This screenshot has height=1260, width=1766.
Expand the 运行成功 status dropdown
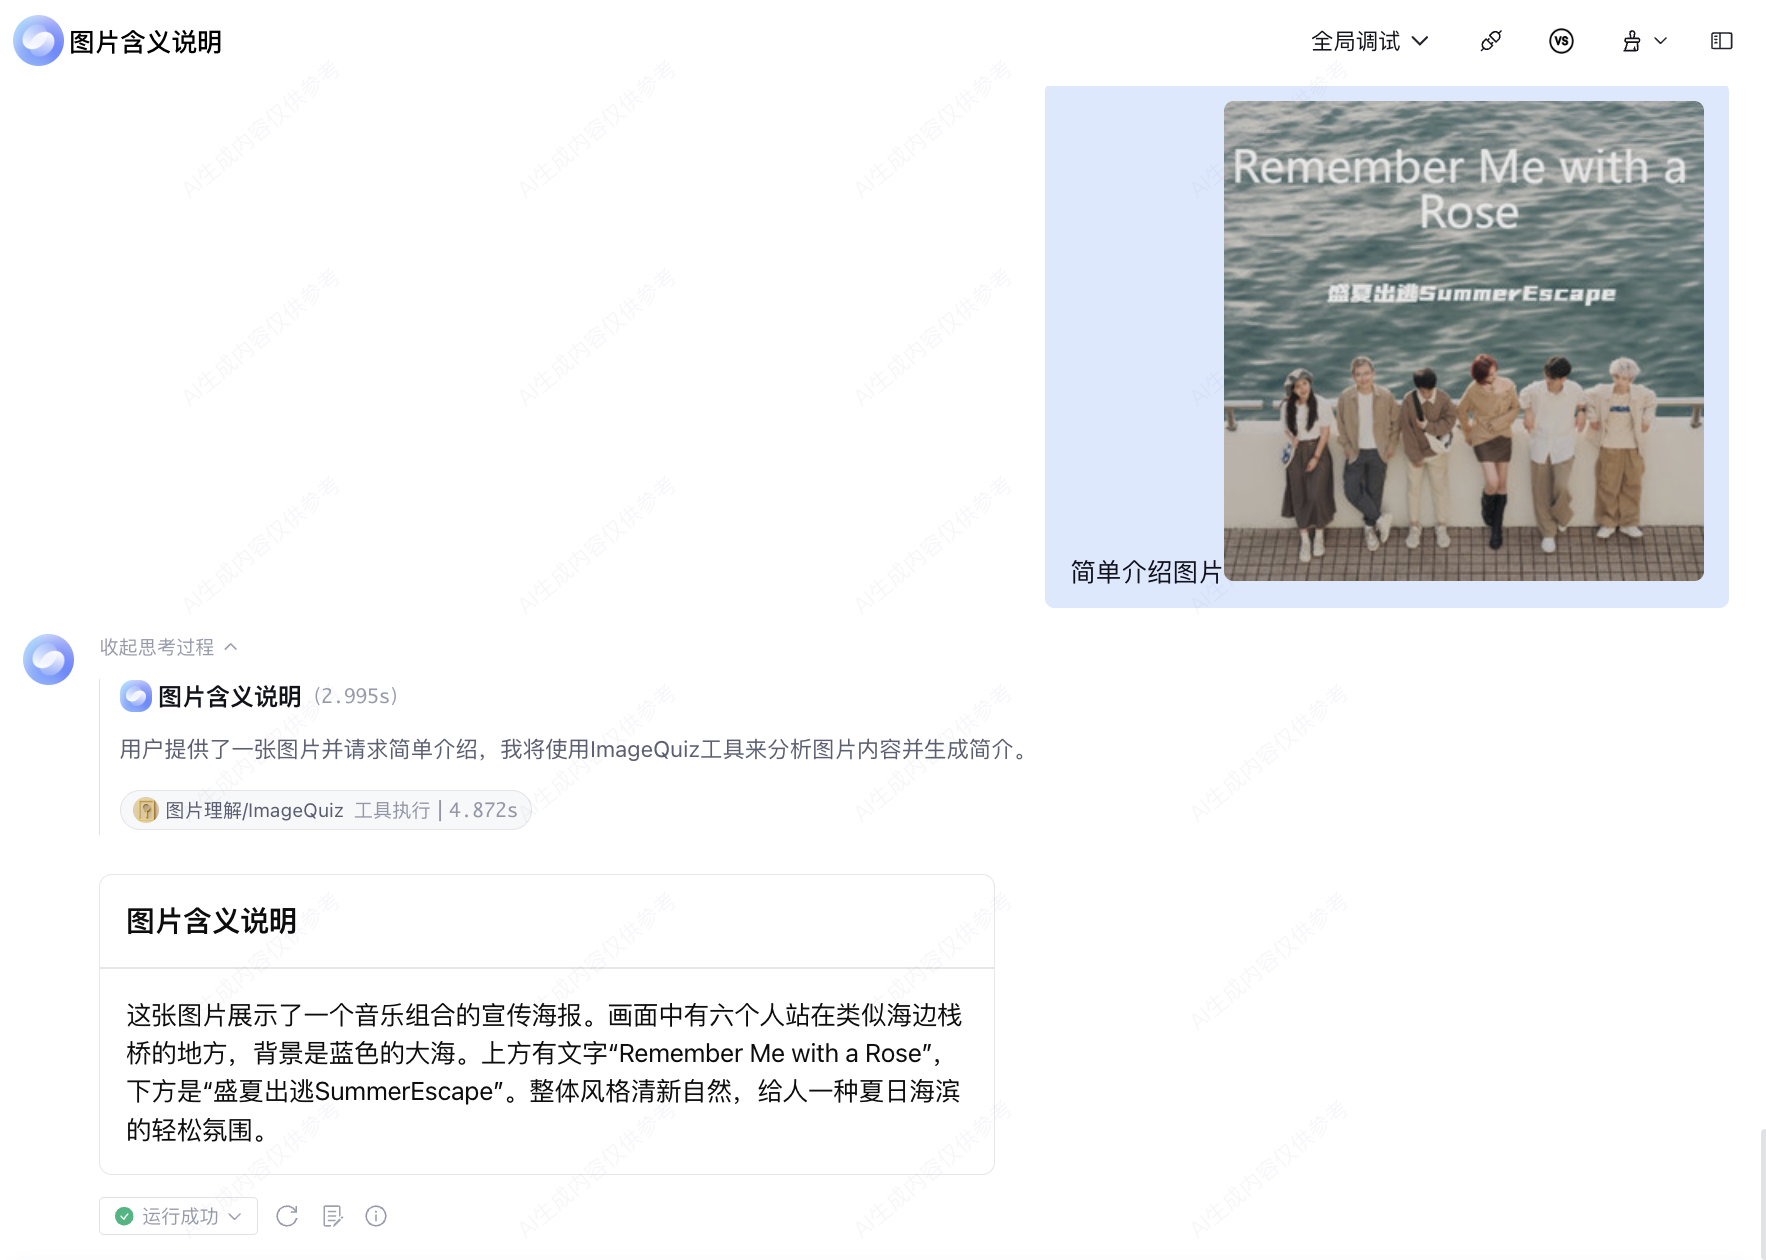pos(178,1216)
